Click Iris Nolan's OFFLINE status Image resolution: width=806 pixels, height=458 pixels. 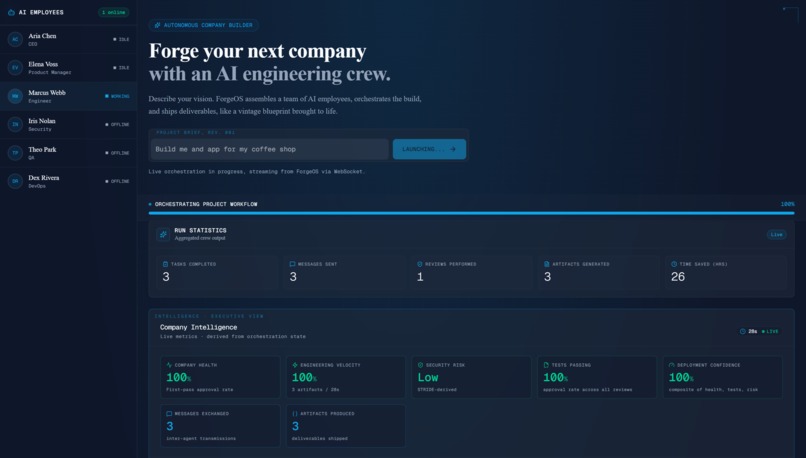click(117, 124)
